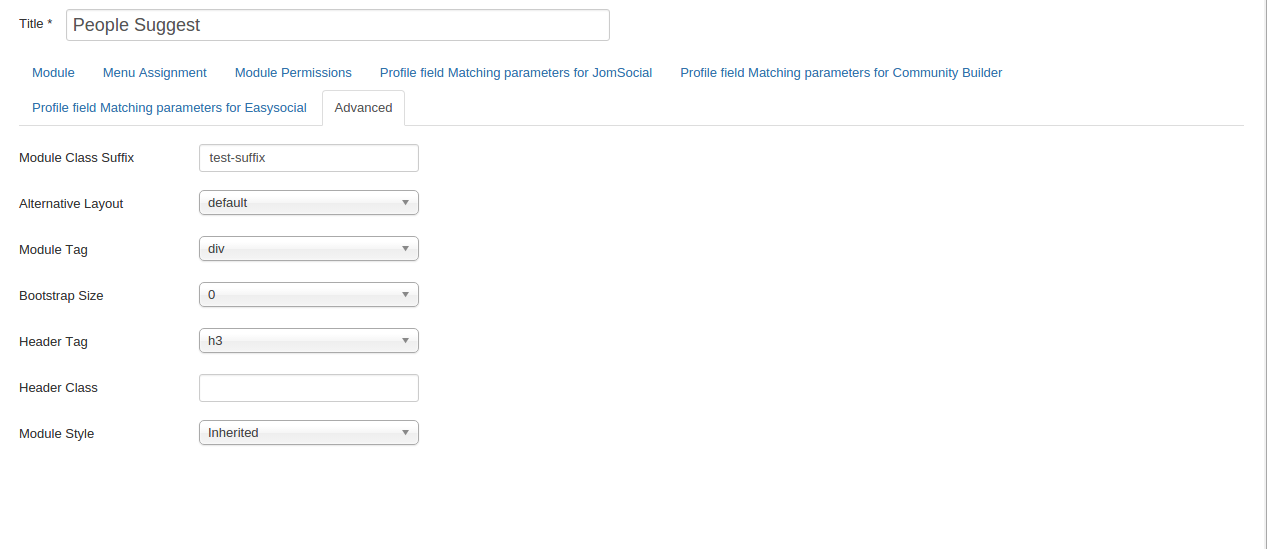This screenshot has height=549, width=1267.
Task: Open the Menu Assignment tab
Action: click(155, 73)
